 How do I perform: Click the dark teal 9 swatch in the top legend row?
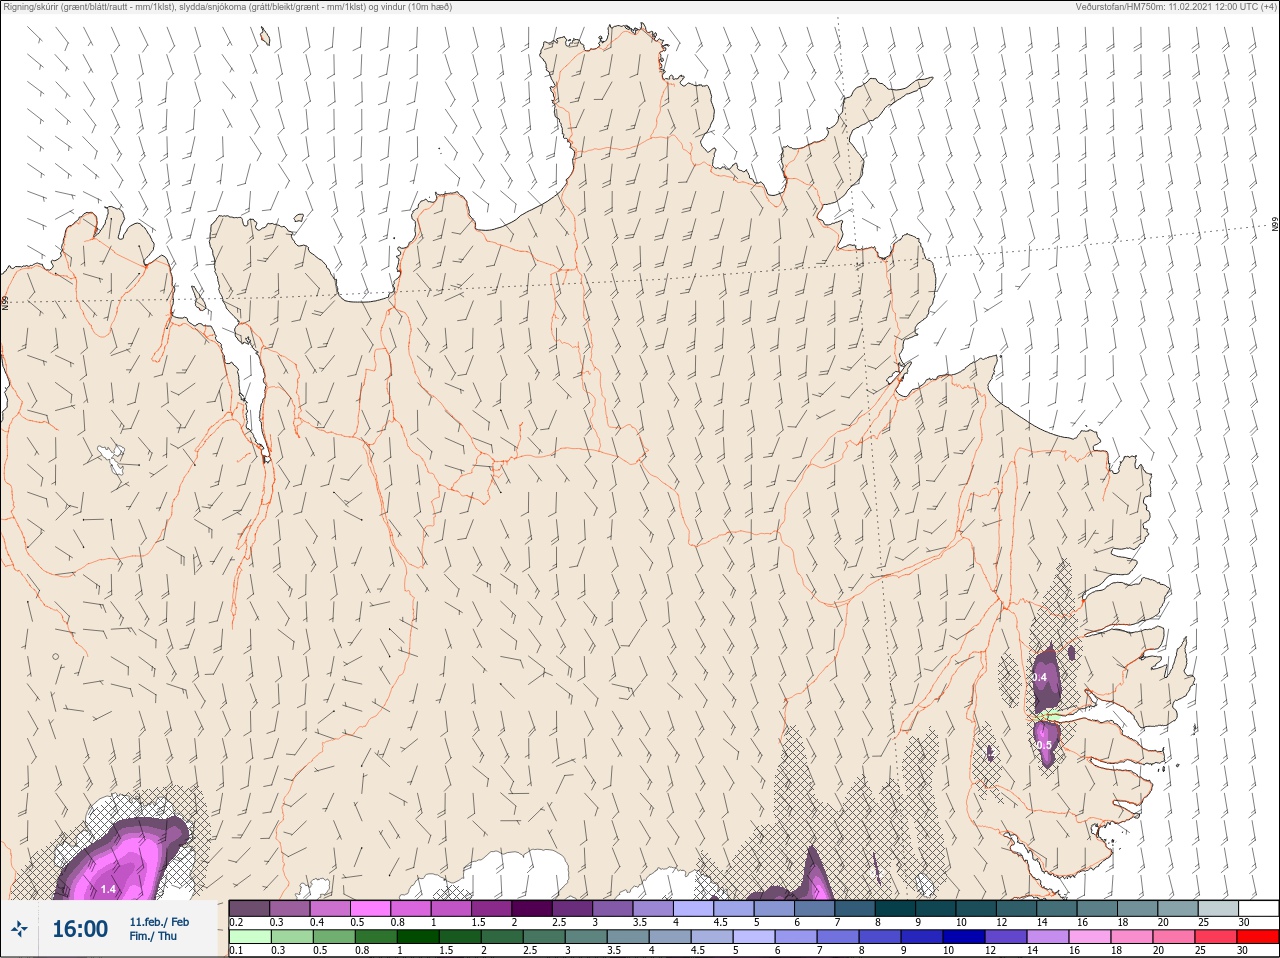pyautogui.click(x=935, y=908)
